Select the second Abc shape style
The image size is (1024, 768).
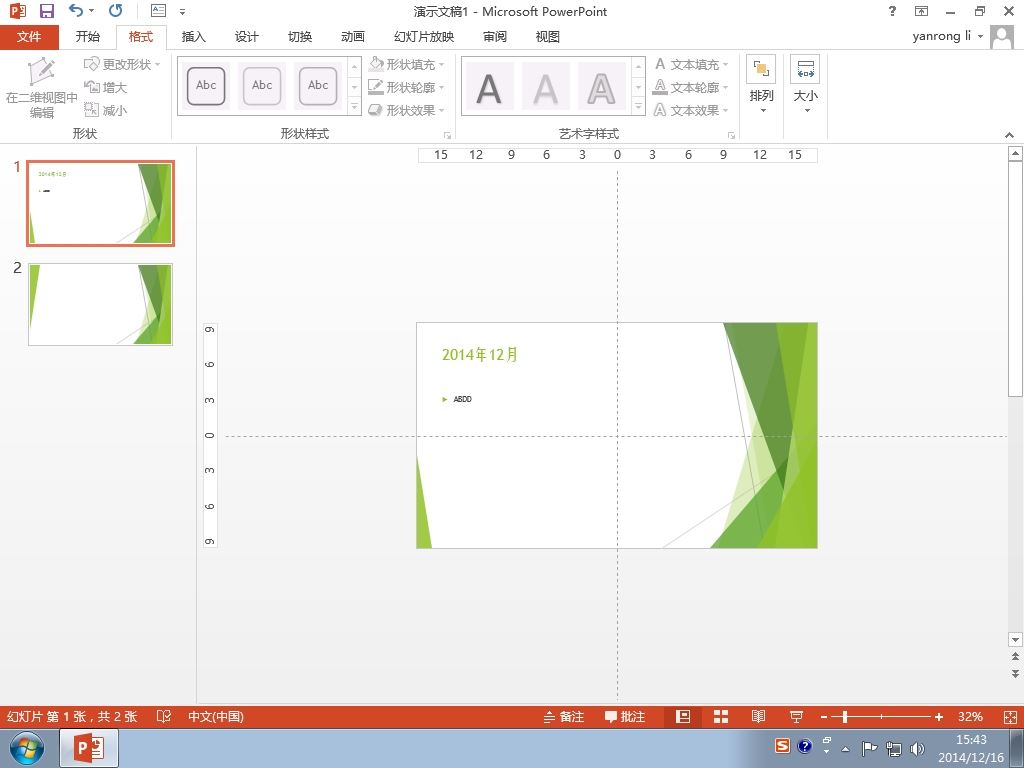(x=262, y=86)
